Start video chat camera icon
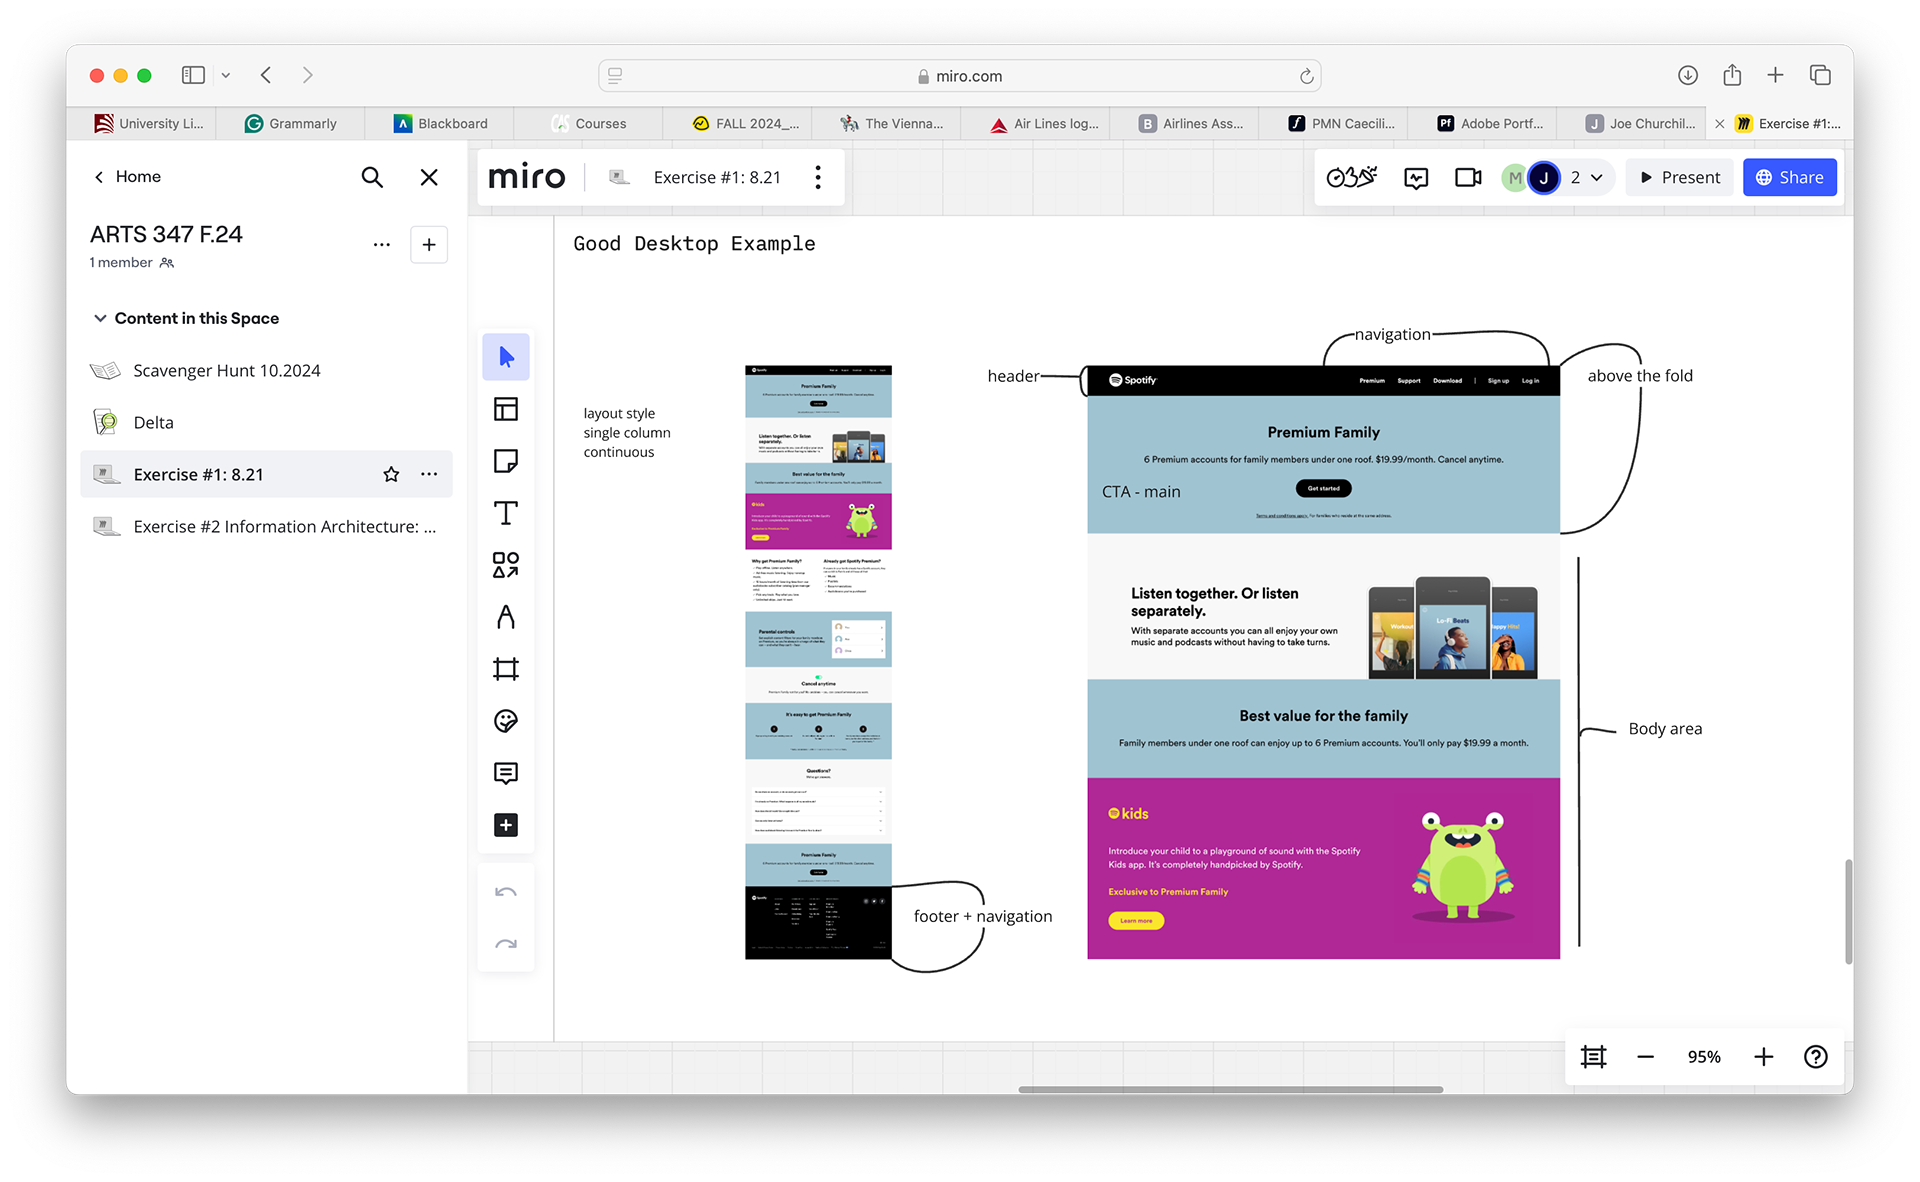 coord(1468,177)
